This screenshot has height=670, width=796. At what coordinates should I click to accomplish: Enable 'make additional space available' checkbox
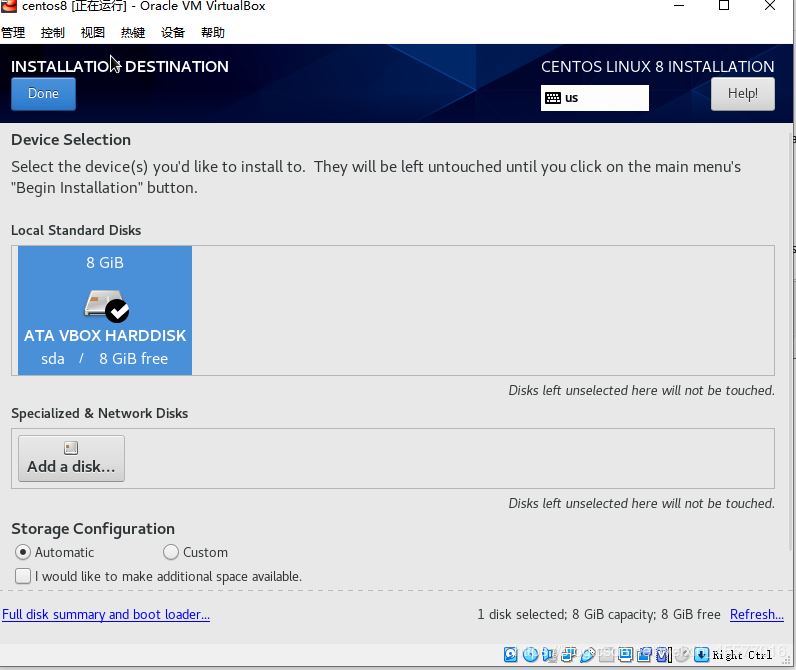23,576
